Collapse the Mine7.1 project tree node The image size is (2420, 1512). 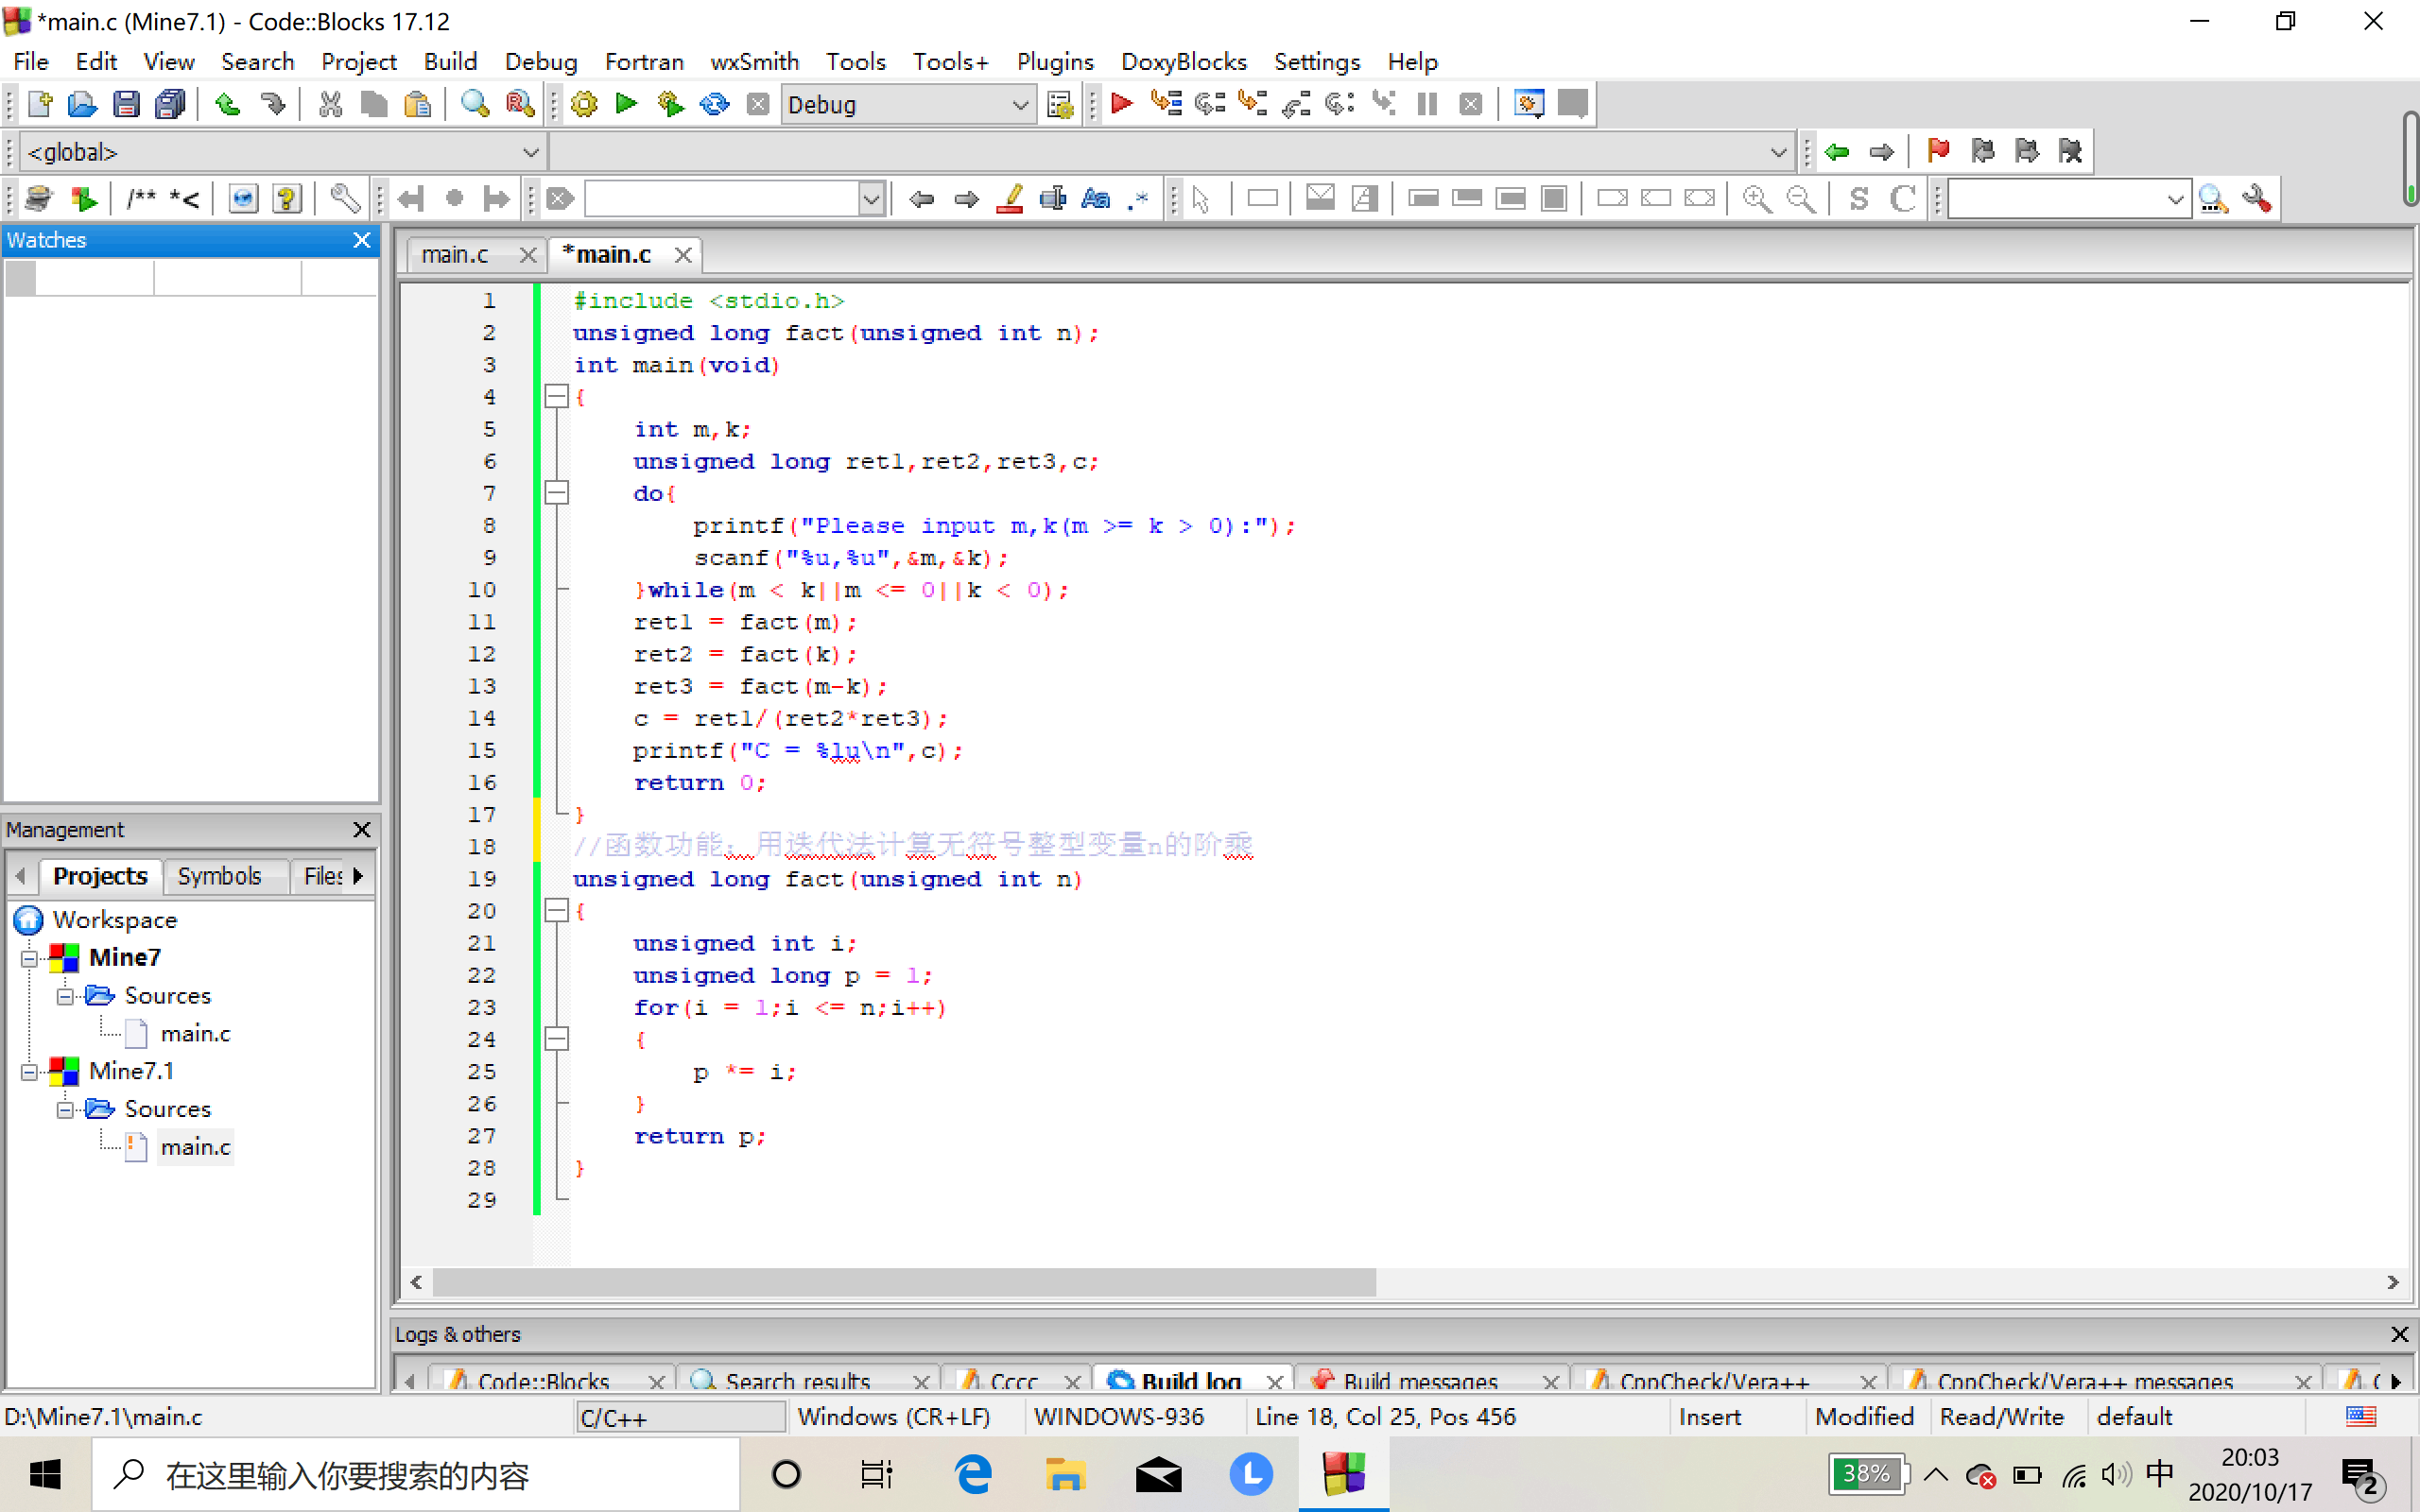point(30,1072)
